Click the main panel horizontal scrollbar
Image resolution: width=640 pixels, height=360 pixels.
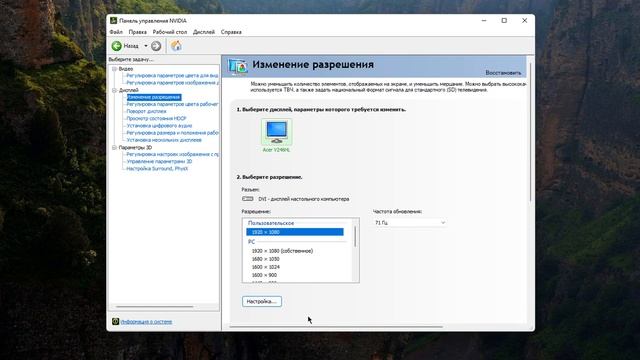tap(336, 327)
